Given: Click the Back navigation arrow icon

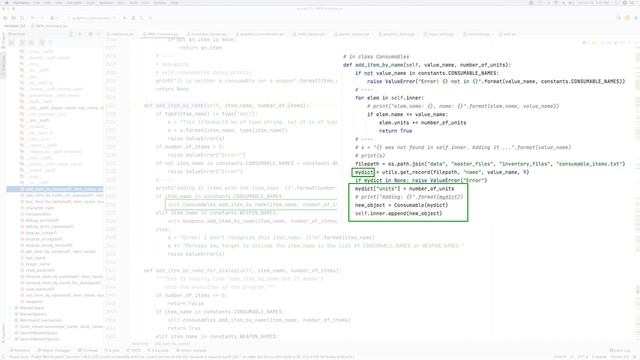Looking at the screenshot, I should pos(33,18).
